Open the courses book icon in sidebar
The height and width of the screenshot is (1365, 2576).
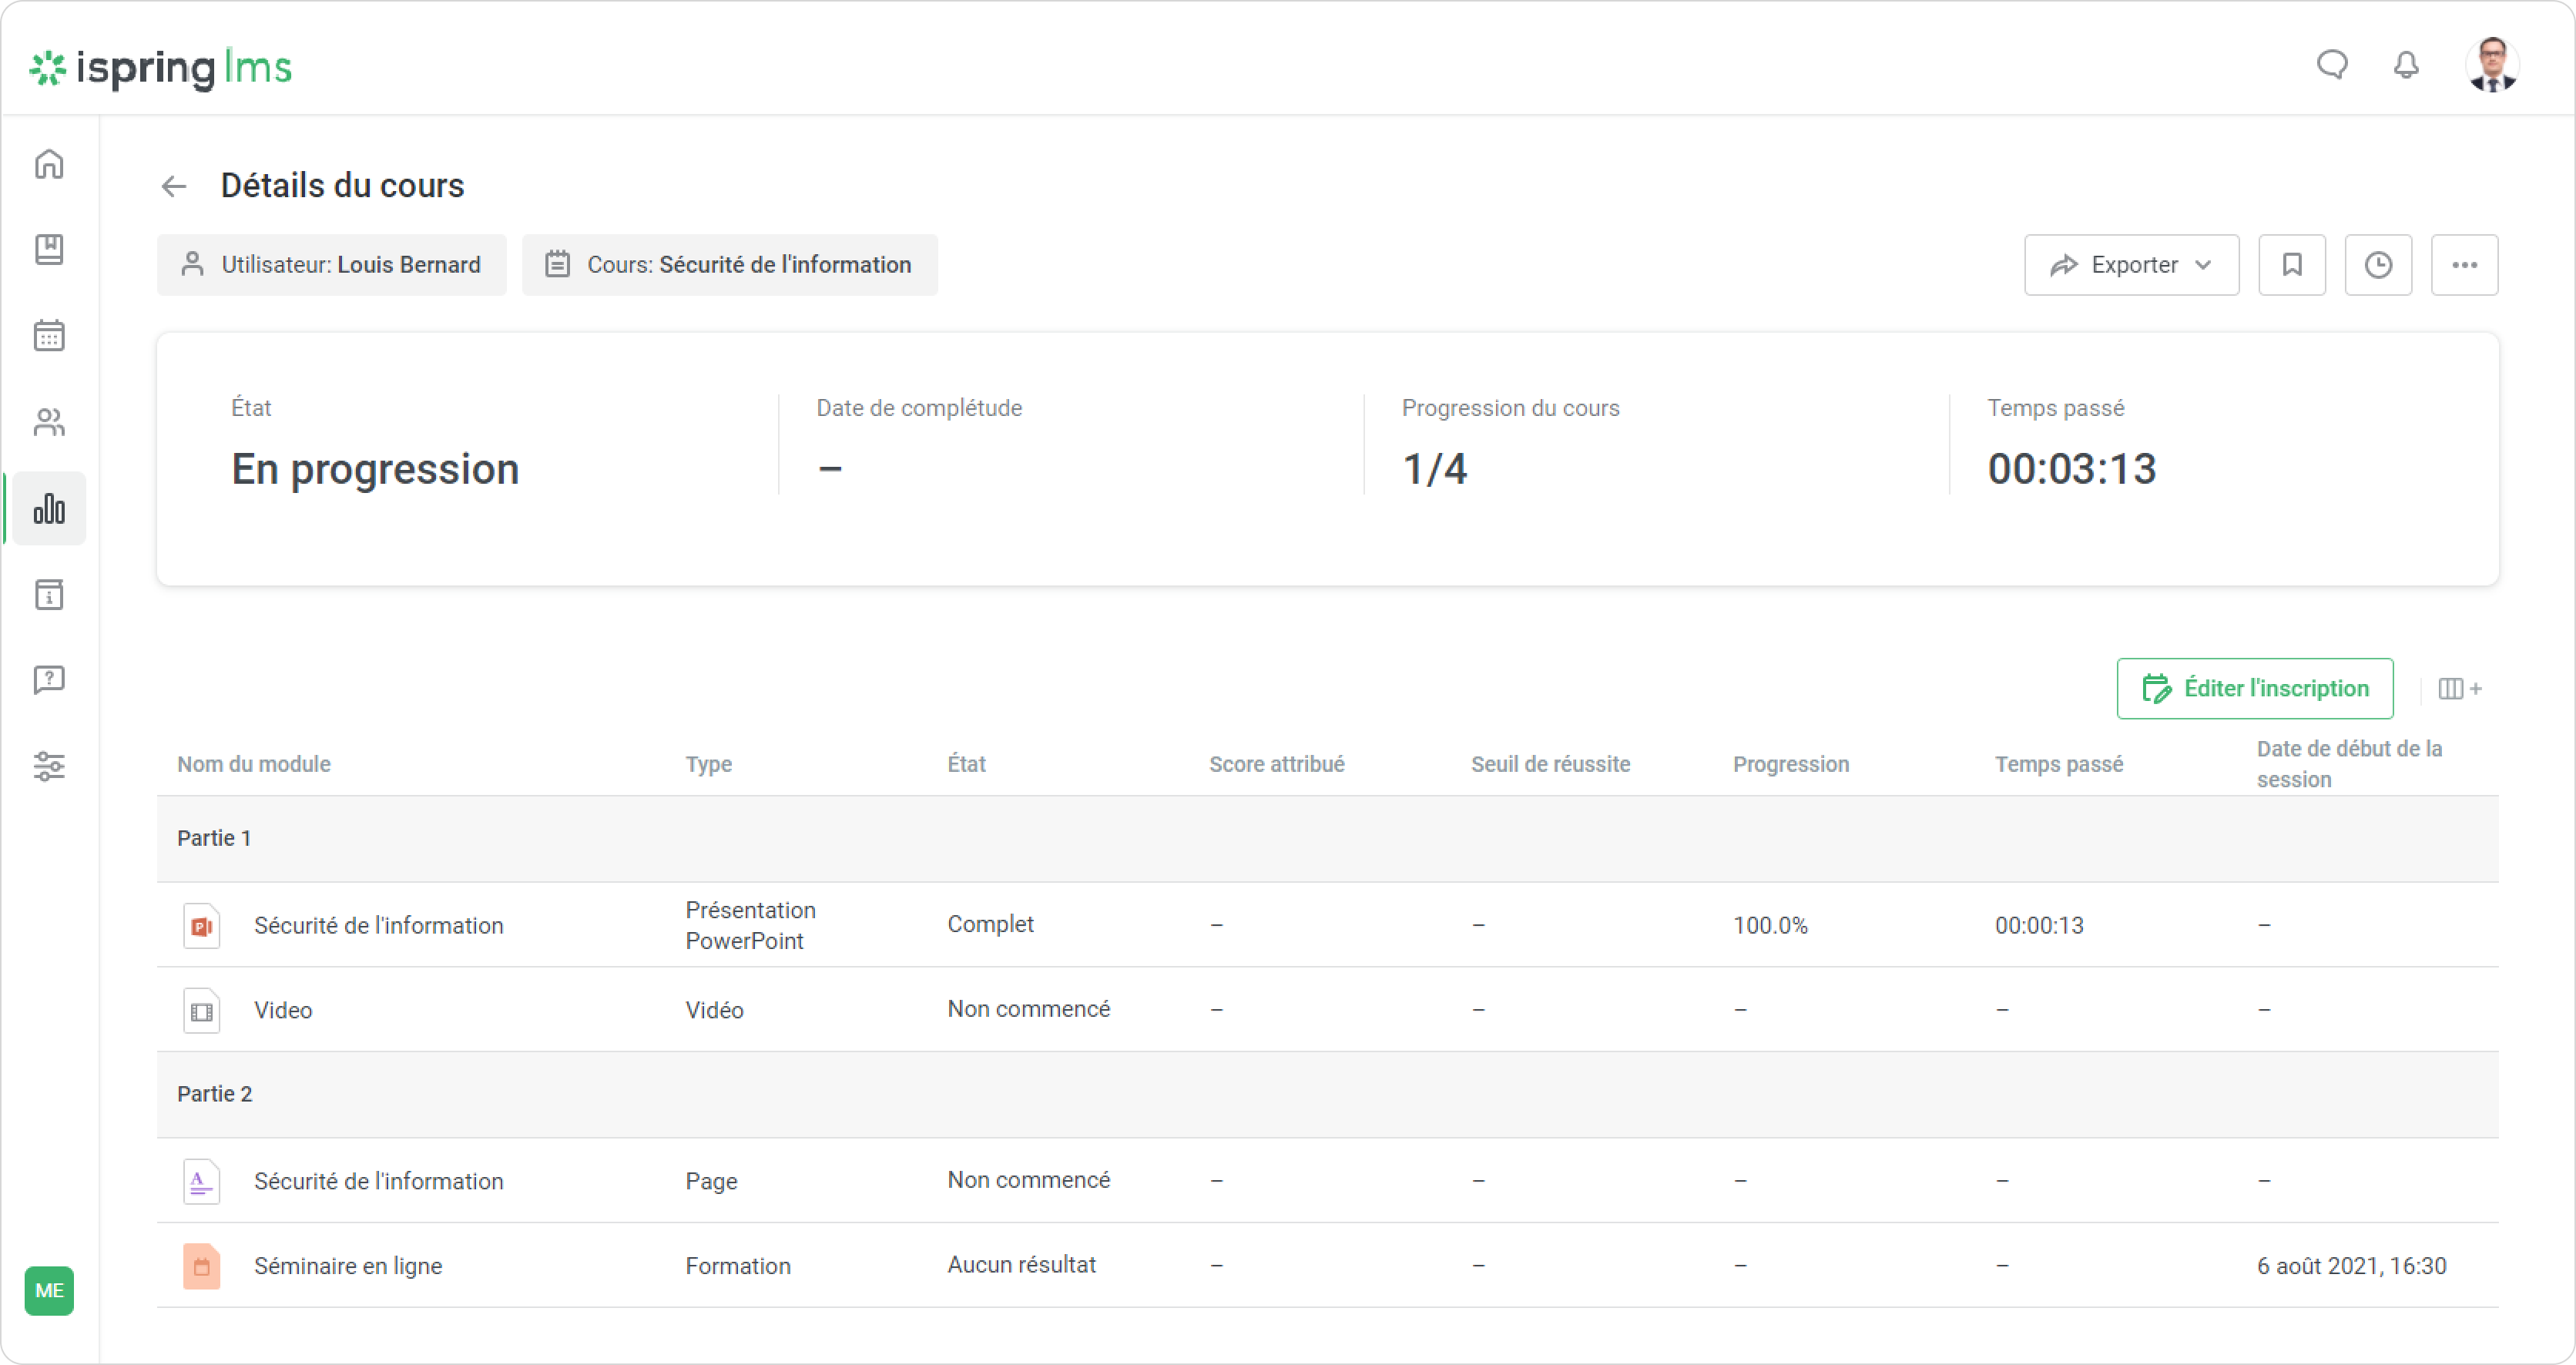coord(49,249)
